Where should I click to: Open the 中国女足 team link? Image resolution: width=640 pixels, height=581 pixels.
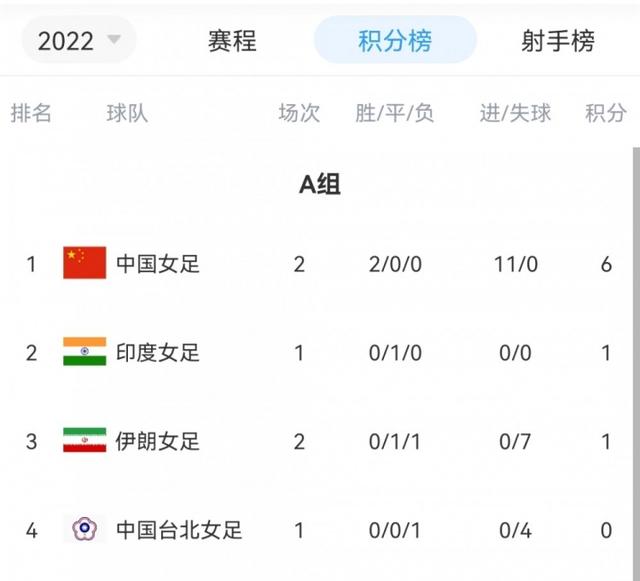pyautogui.click(x=158, y=264)
